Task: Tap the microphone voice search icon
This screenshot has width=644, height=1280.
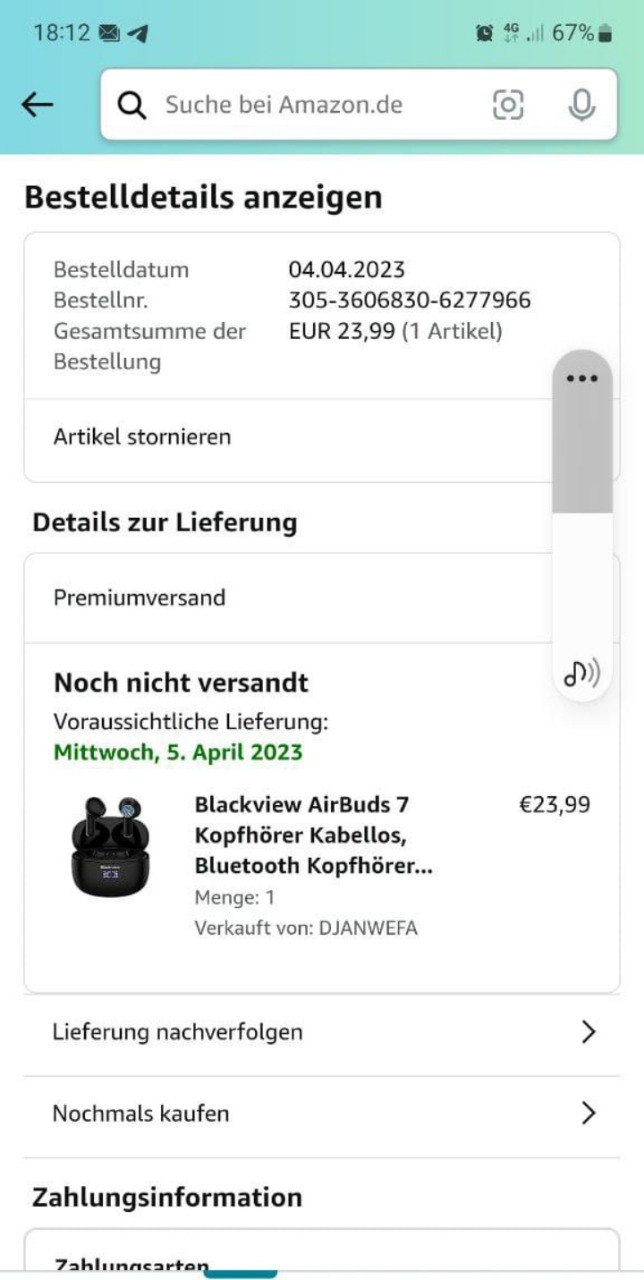Action: click(581, 105)
